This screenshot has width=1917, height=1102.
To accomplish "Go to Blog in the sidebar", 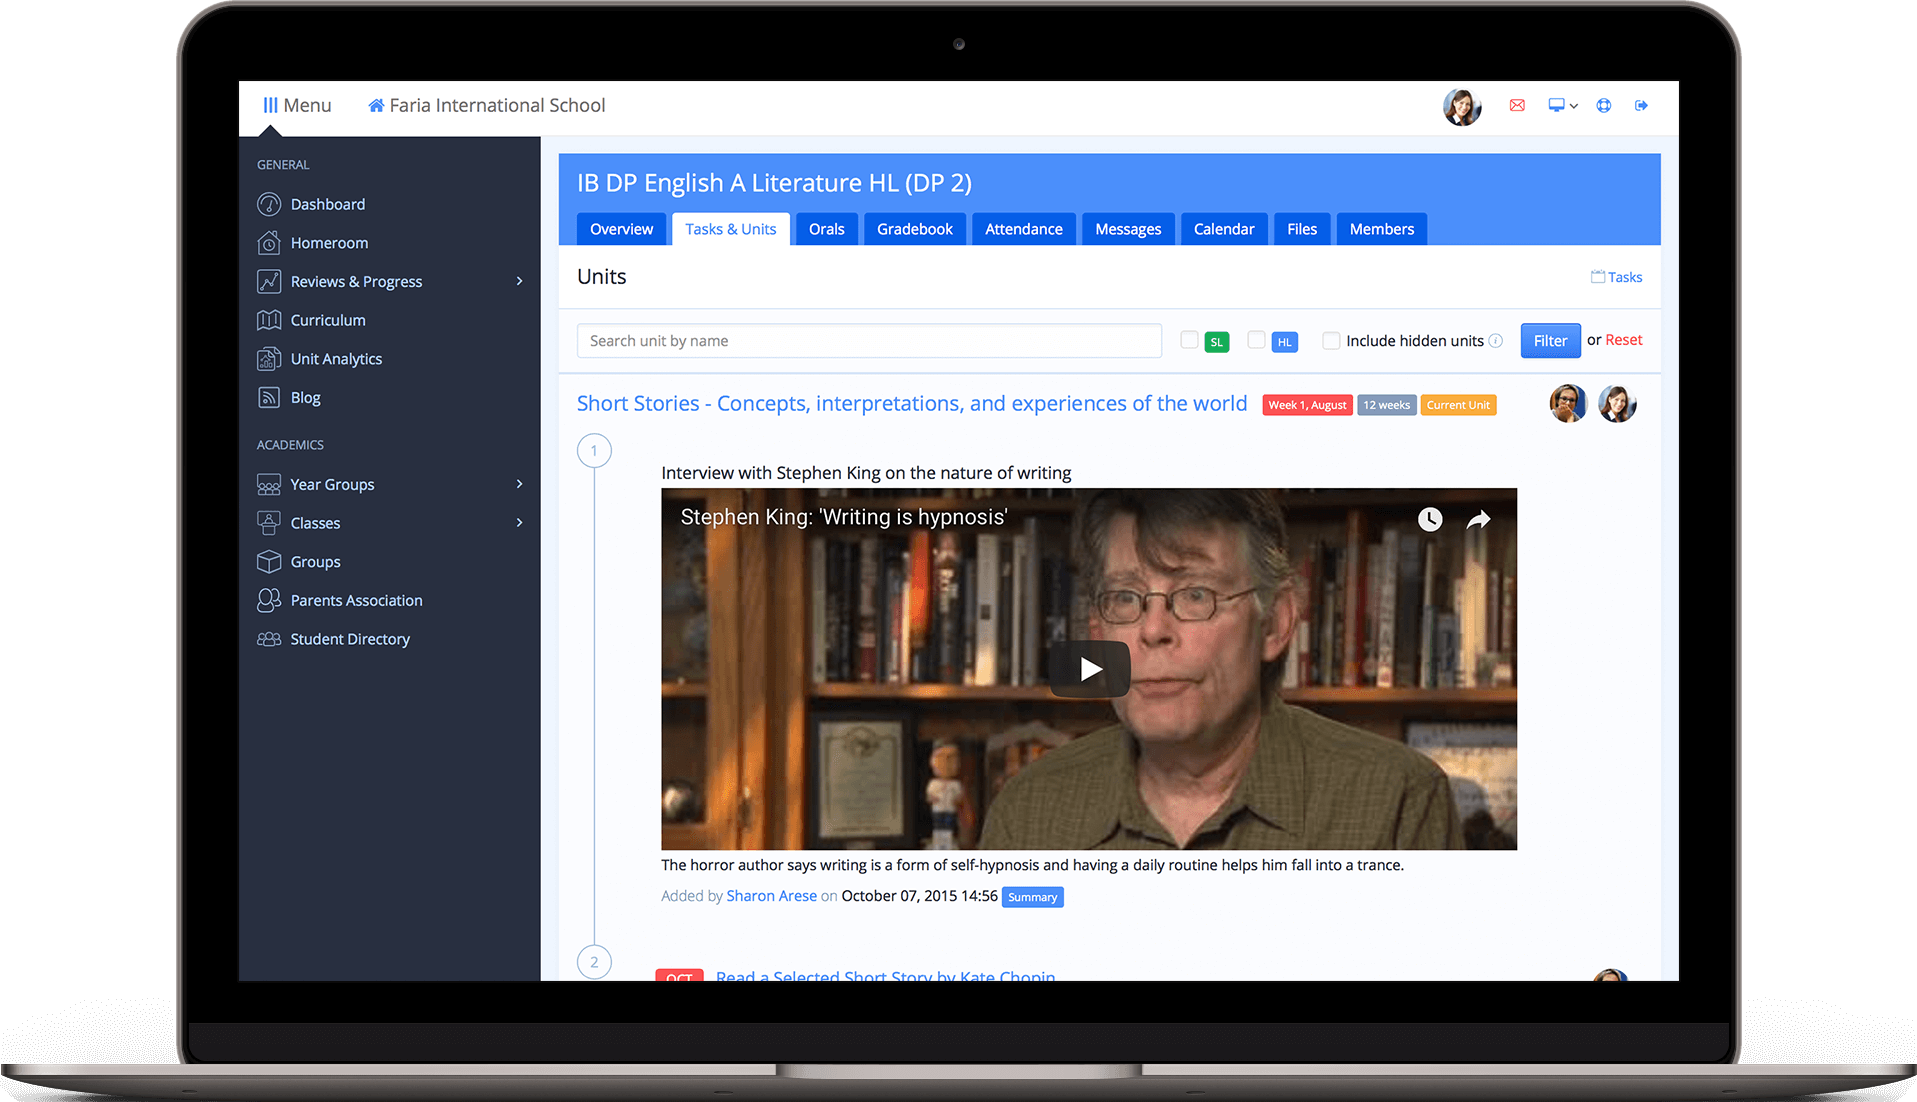I will [305, 398].
